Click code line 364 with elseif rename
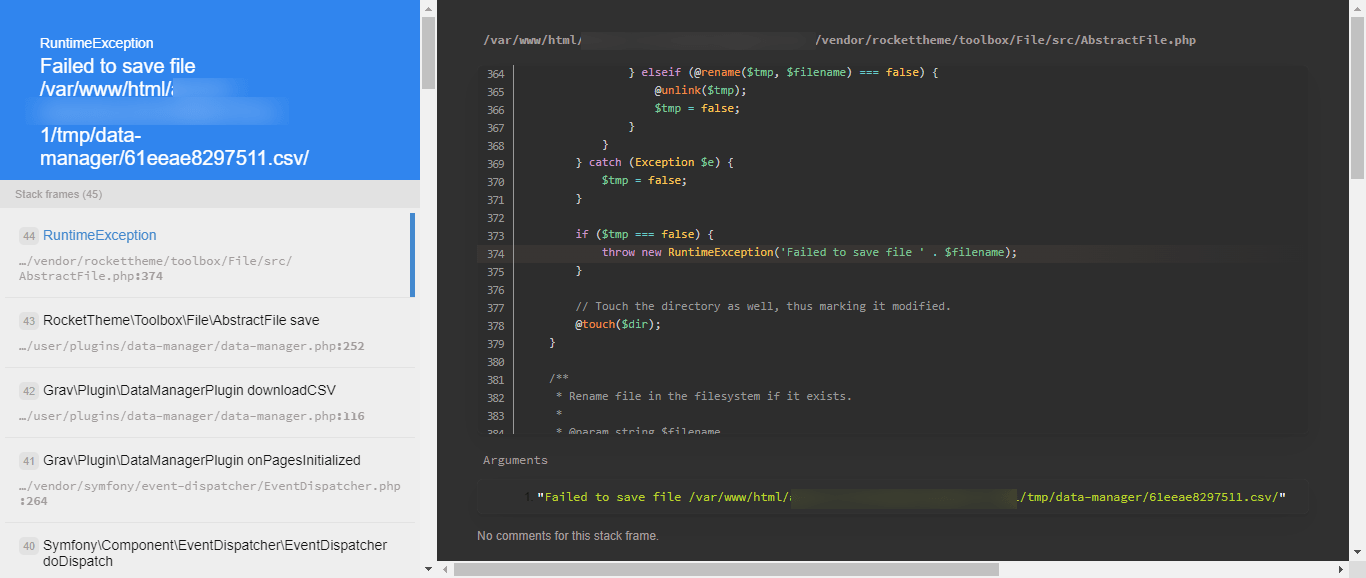Image resolution: width=1366 pixels, height=578 pixels. click(x=782, y=73)
